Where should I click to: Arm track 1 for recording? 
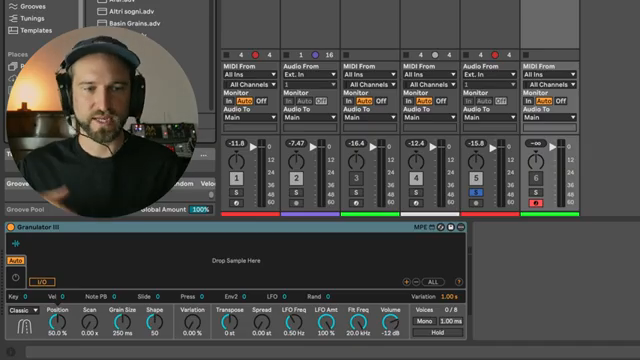point(236,203)
